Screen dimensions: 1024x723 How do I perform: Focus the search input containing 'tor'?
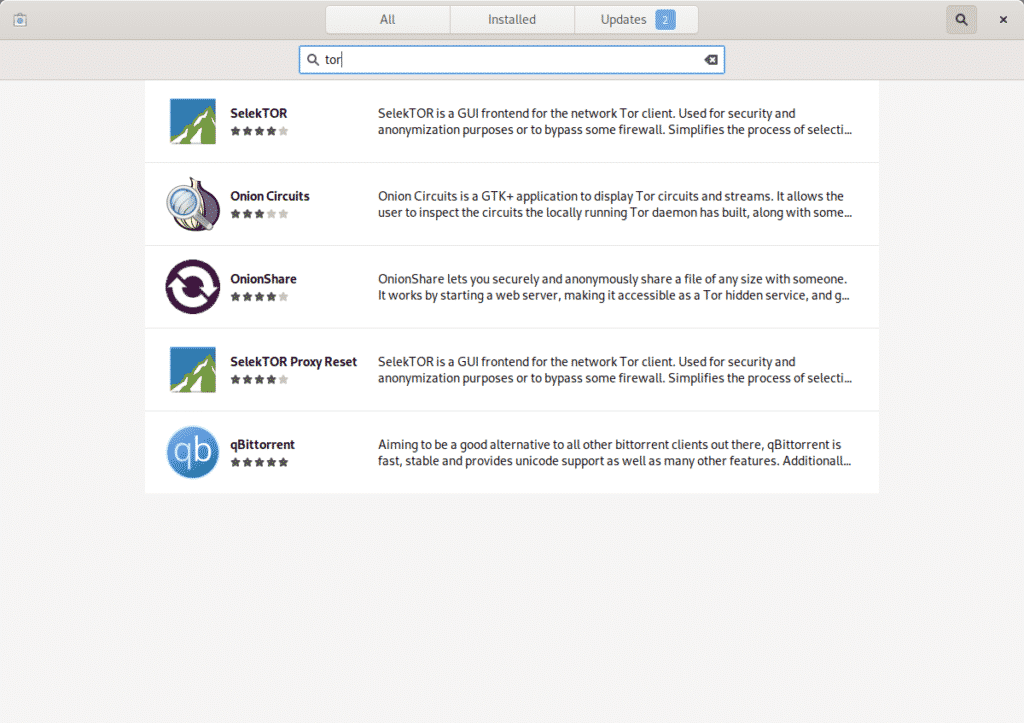512,59
